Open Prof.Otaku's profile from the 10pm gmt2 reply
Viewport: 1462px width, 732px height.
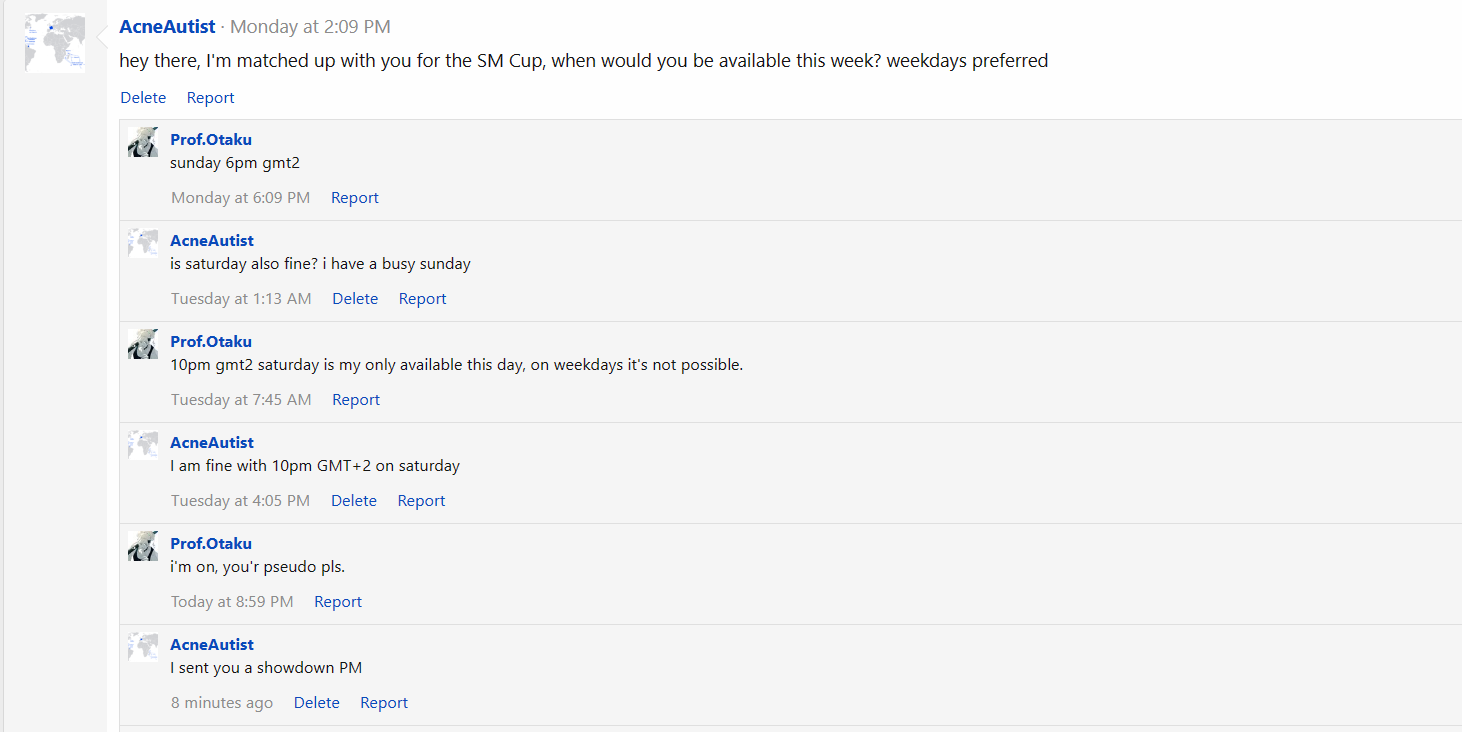[x=211, y=341]
